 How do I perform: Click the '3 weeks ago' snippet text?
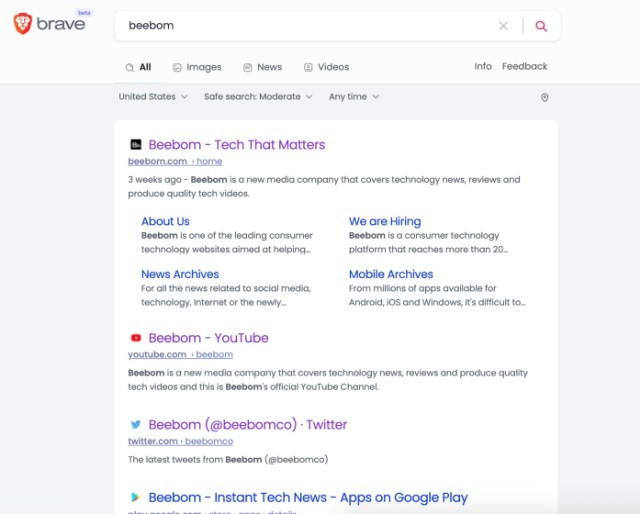[154, 180]
